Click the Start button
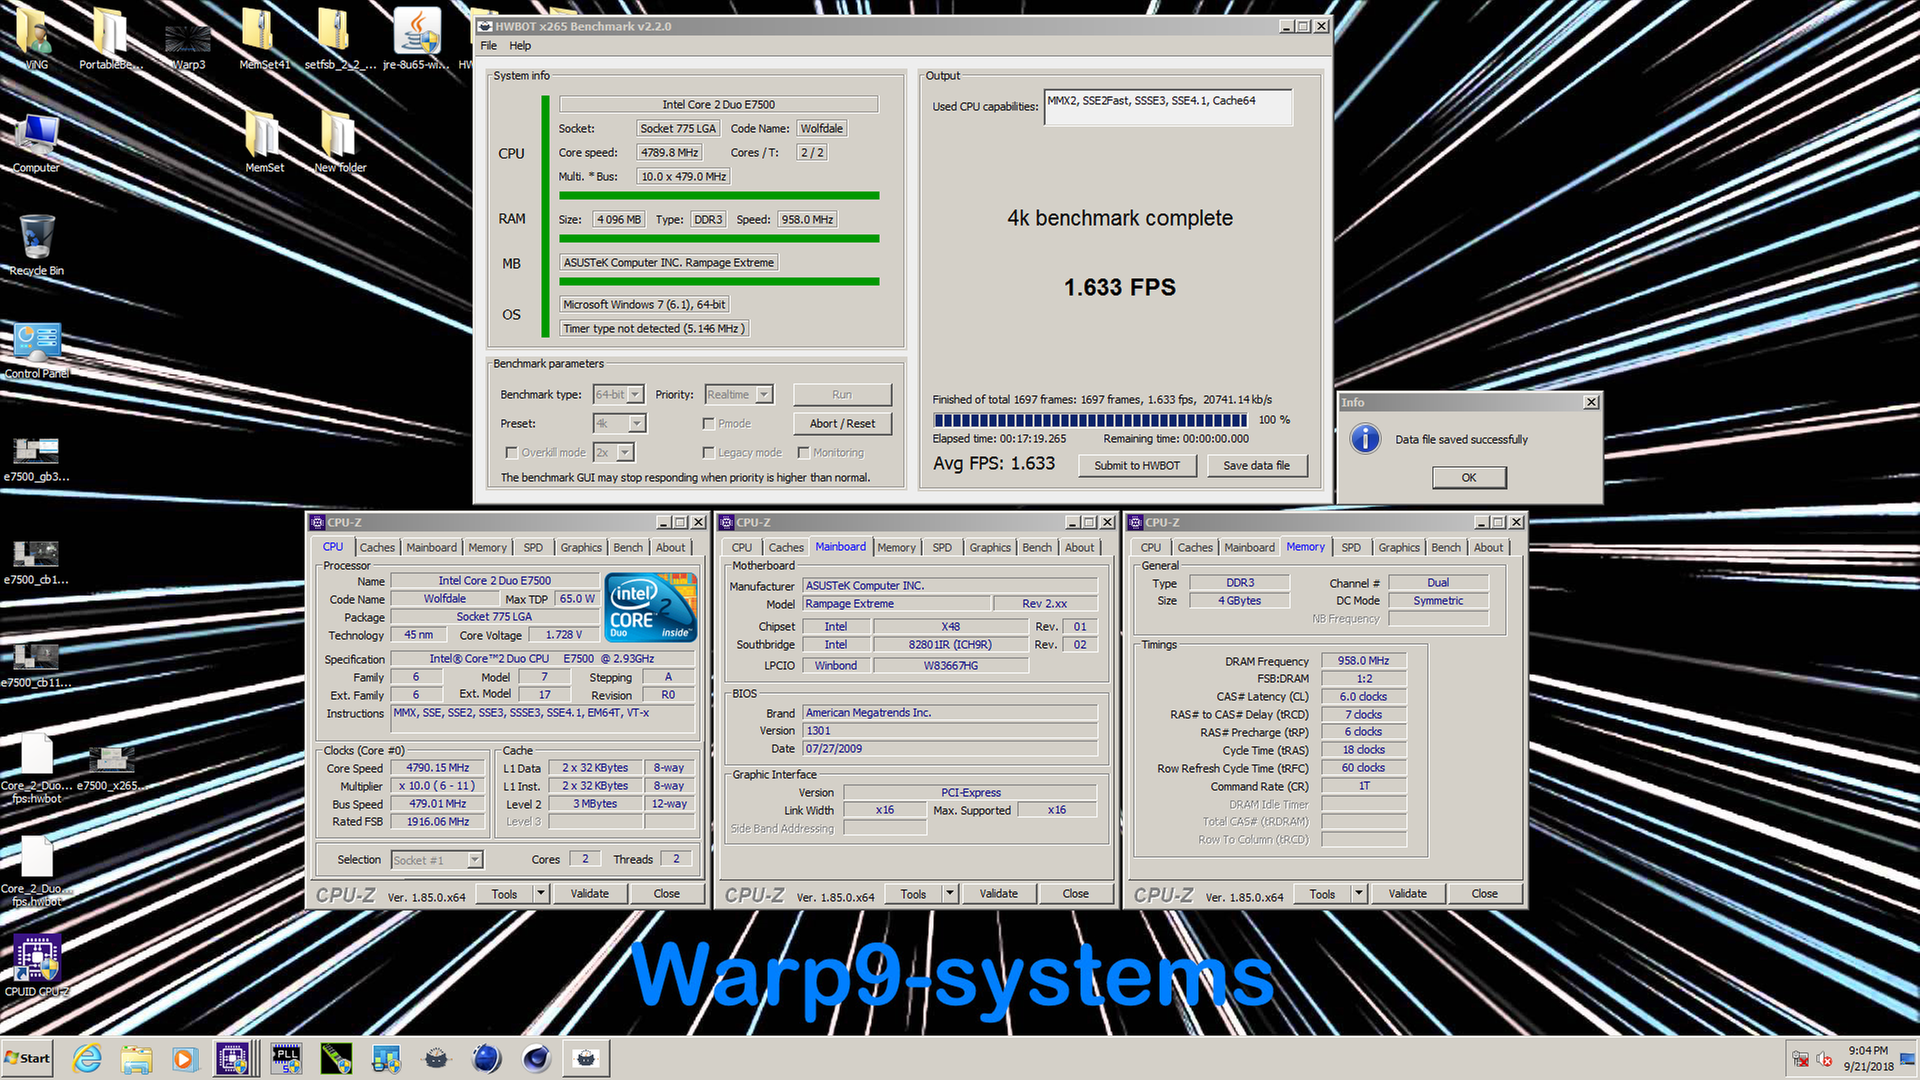The width and height of the screenshot is (1920, 1080). coord(27,1058)
